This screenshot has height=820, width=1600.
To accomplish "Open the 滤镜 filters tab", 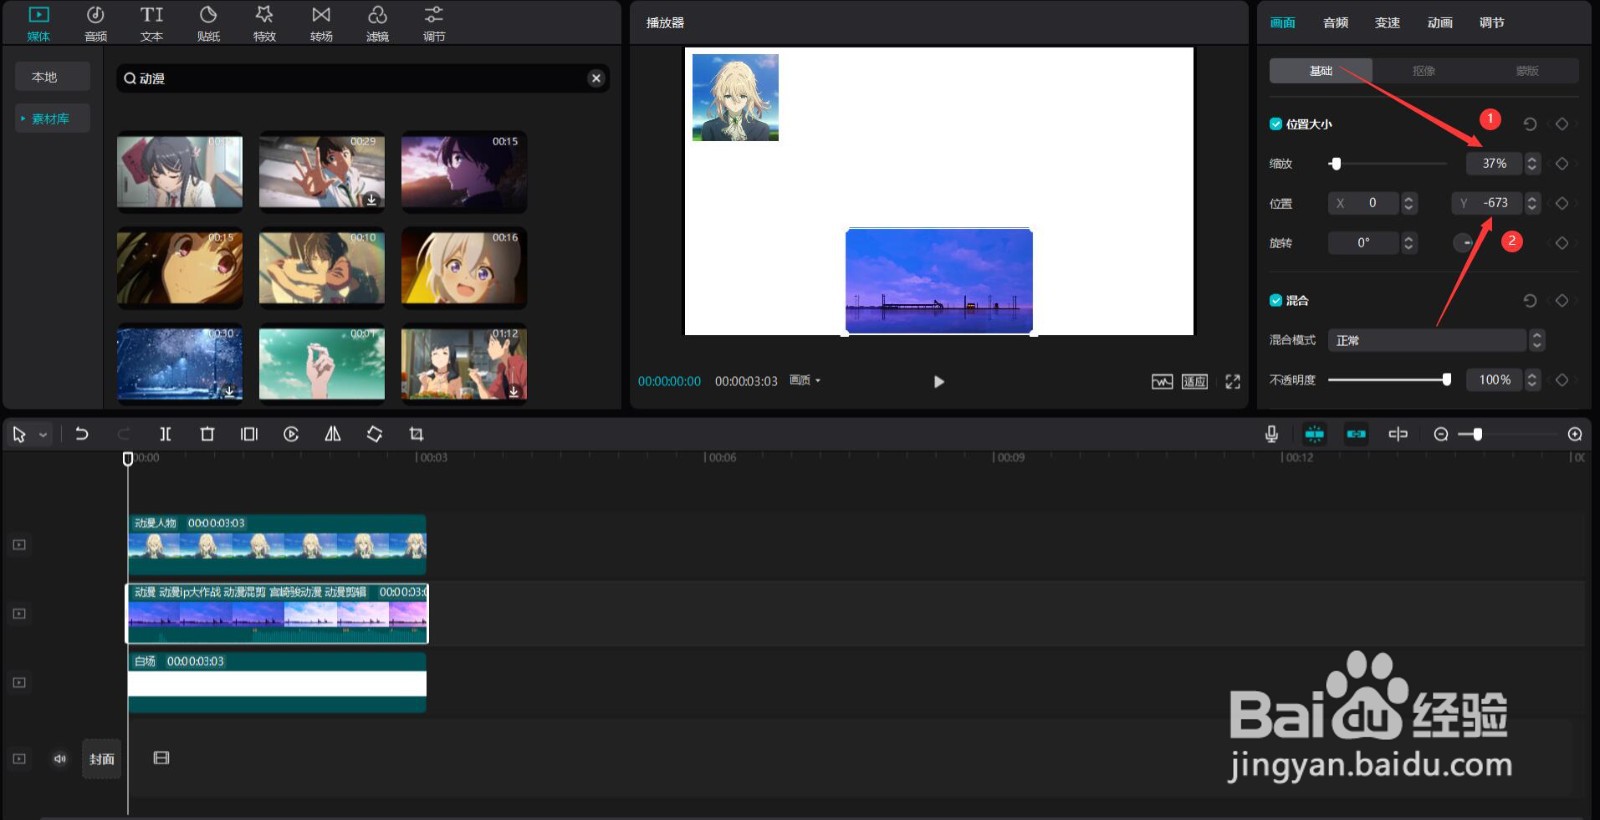I will [377, 23].
